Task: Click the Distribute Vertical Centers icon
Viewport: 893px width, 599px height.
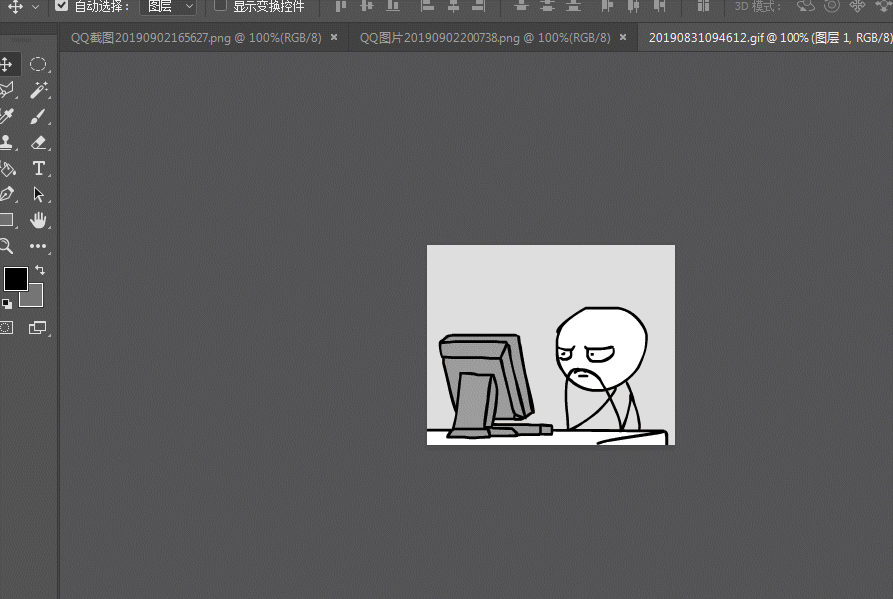Action: [x=547, y=6]
